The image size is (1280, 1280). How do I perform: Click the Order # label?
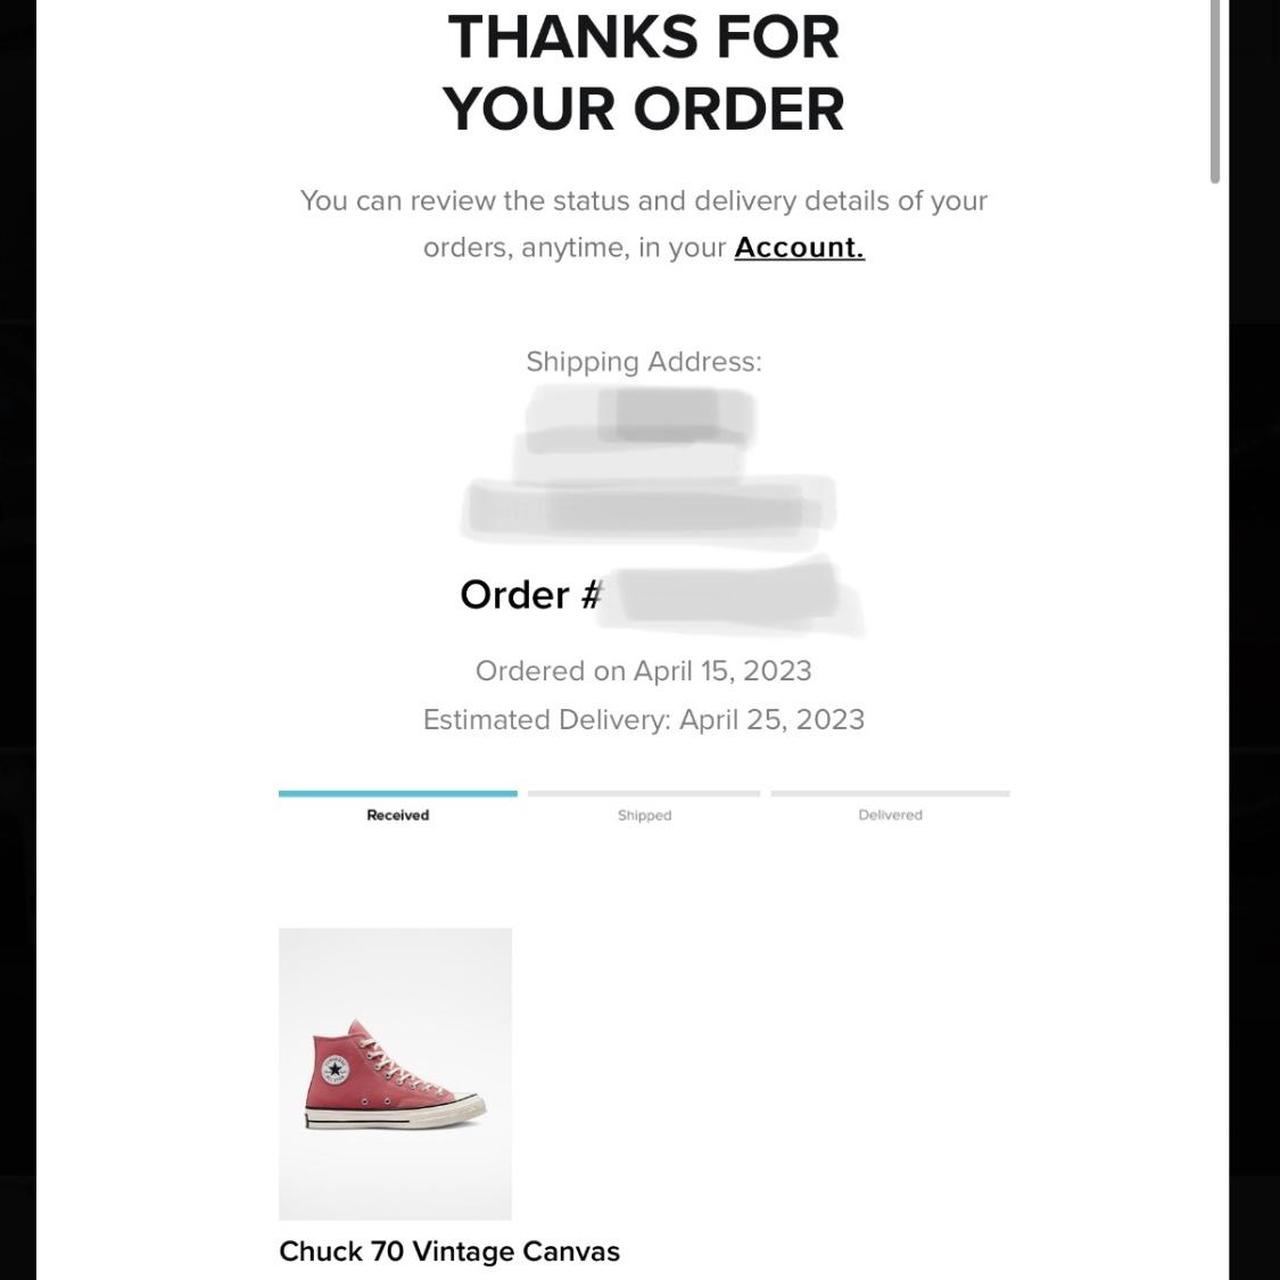[530, 595]
